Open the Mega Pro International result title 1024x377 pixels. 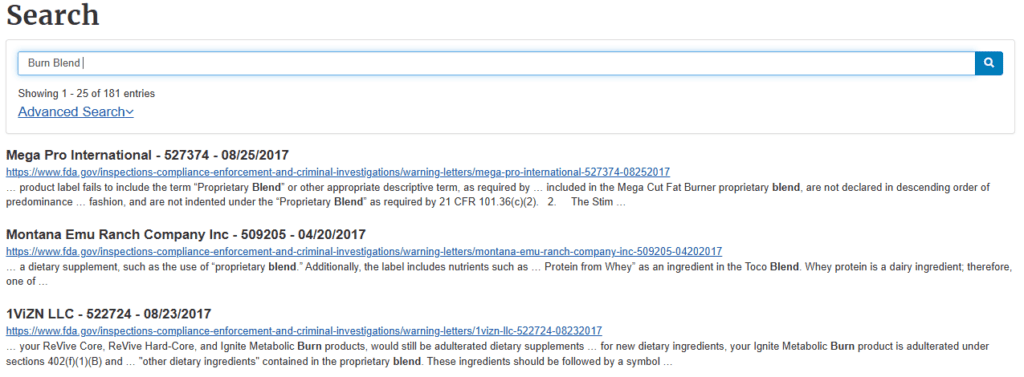click(147, 156)
